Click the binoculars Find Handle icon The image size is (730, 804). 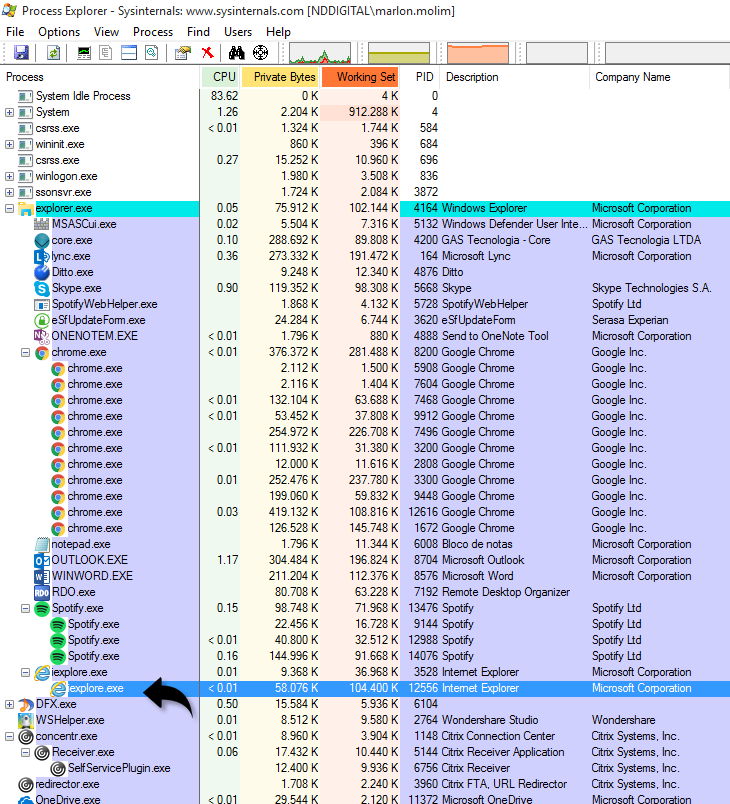coord(236,52)
